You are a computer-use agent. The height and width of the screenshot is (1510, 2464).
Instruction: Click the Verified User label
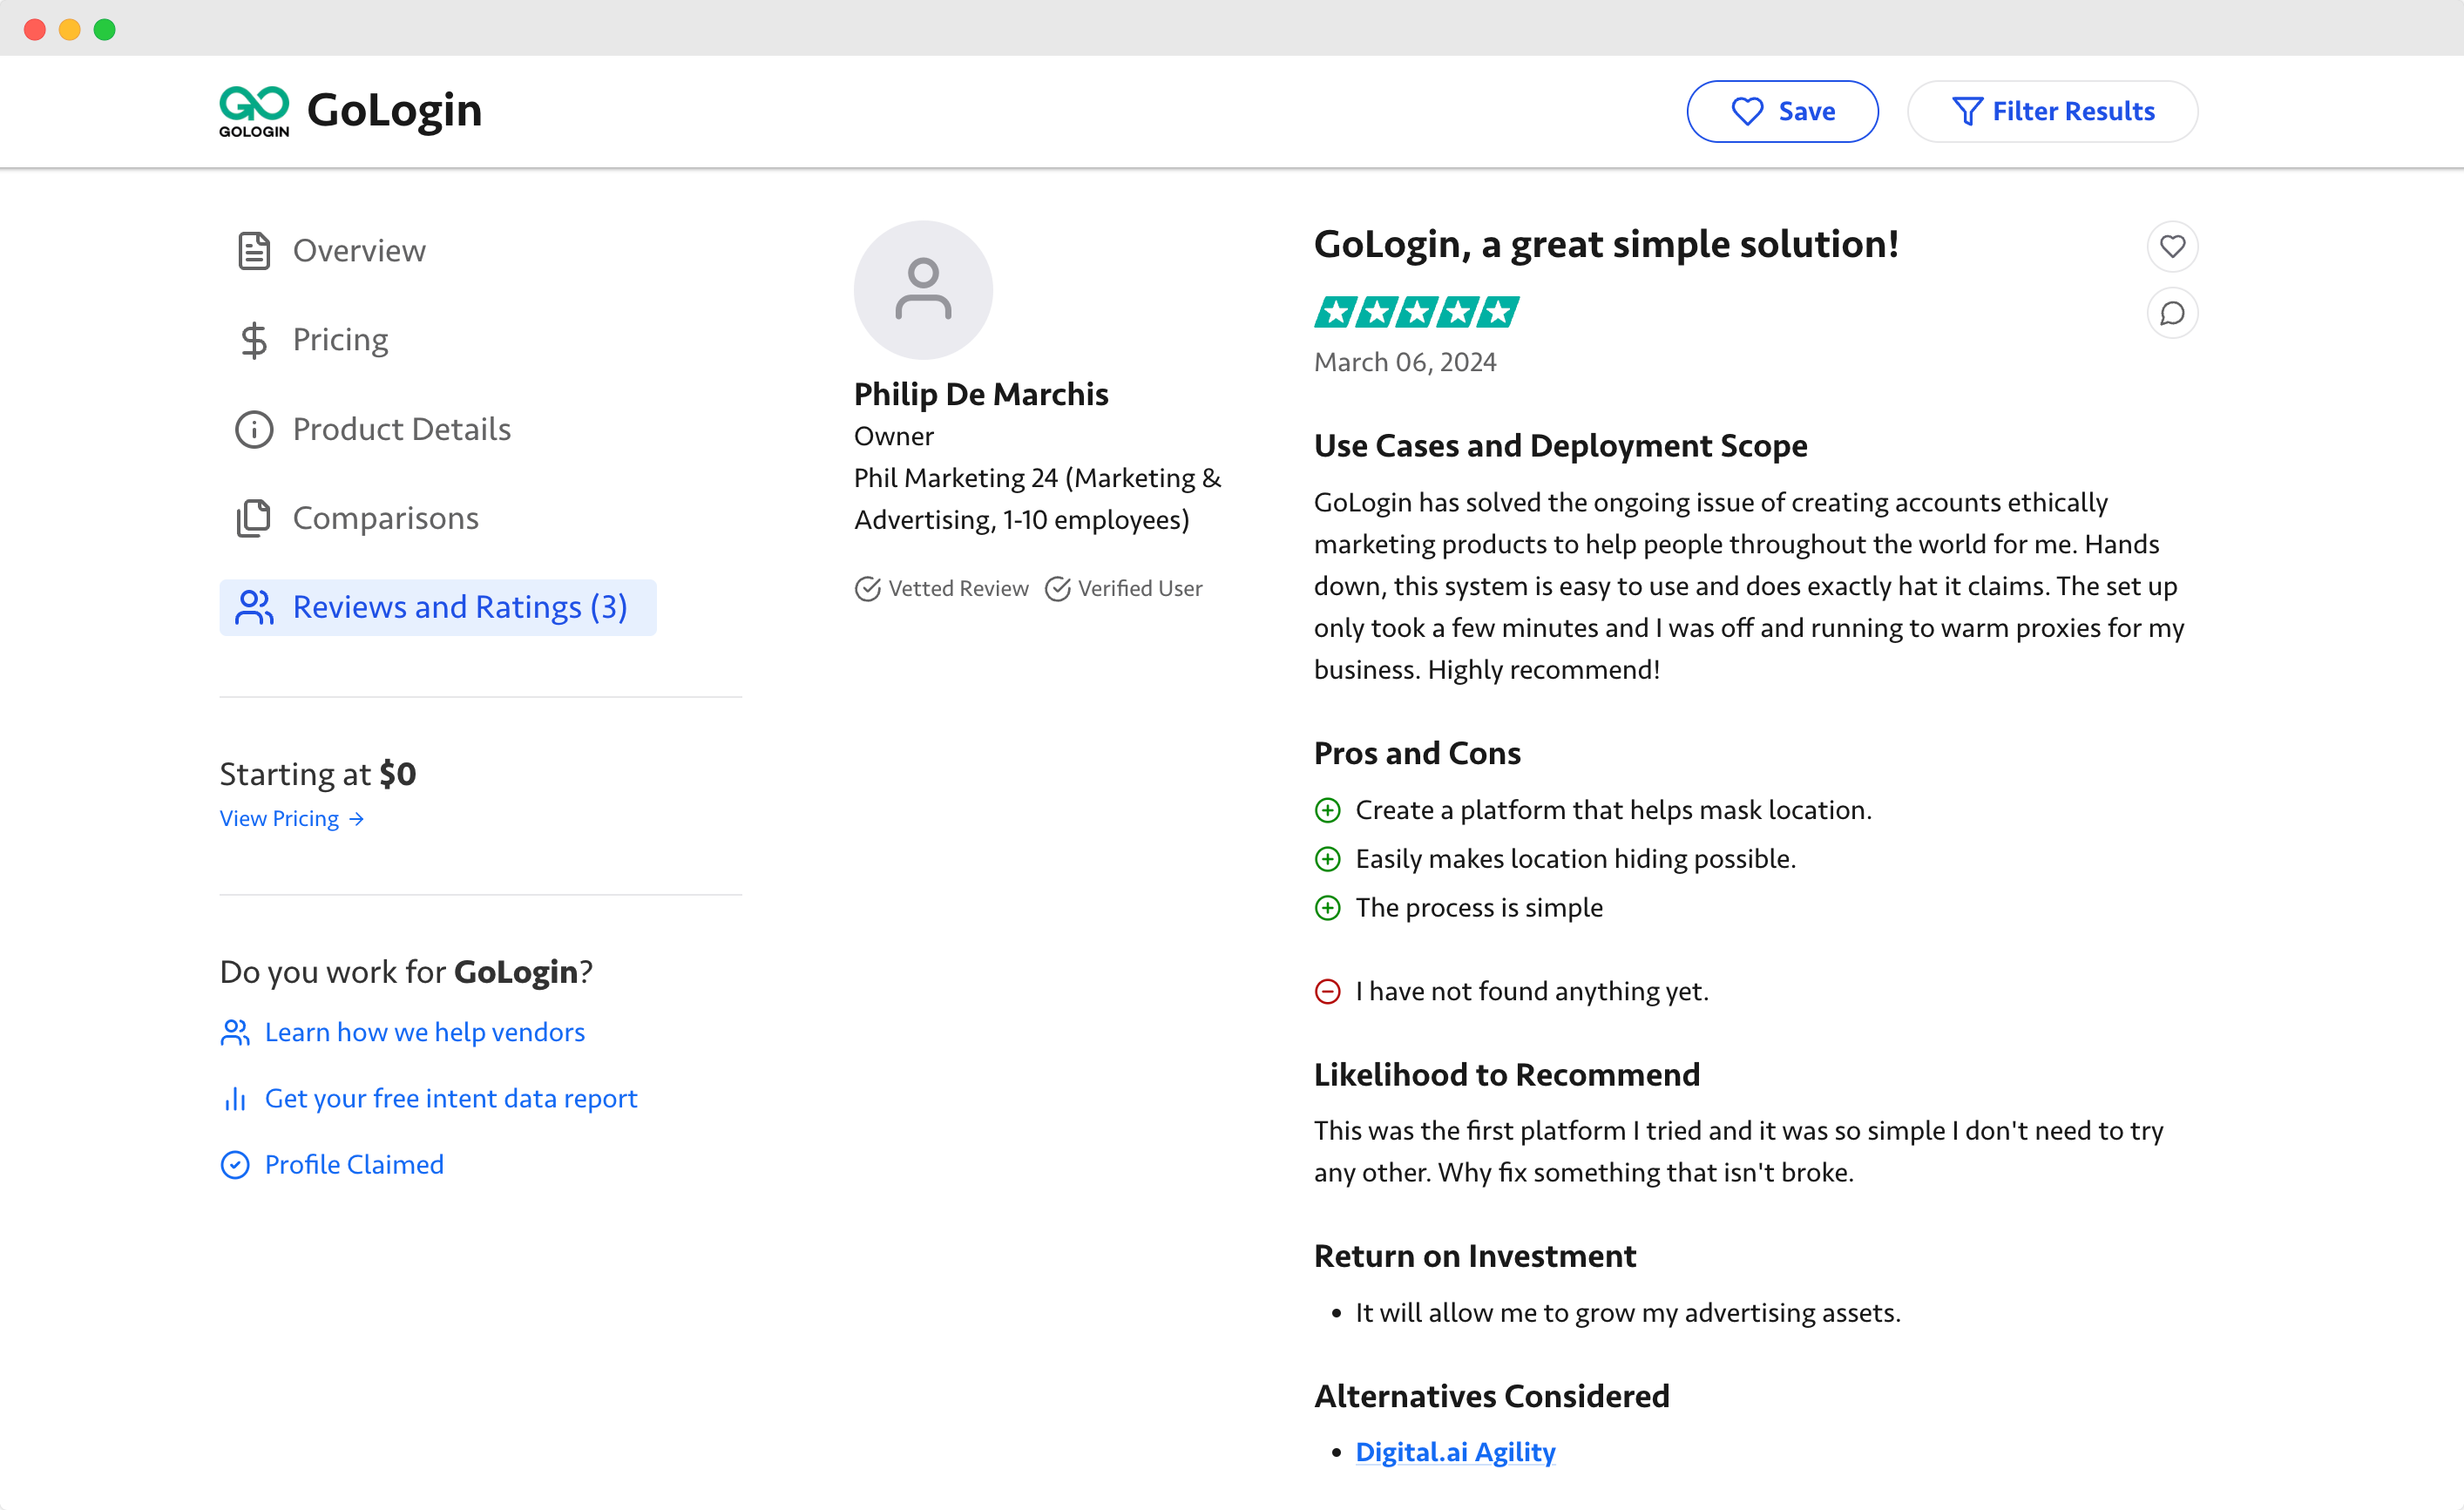1140,589
